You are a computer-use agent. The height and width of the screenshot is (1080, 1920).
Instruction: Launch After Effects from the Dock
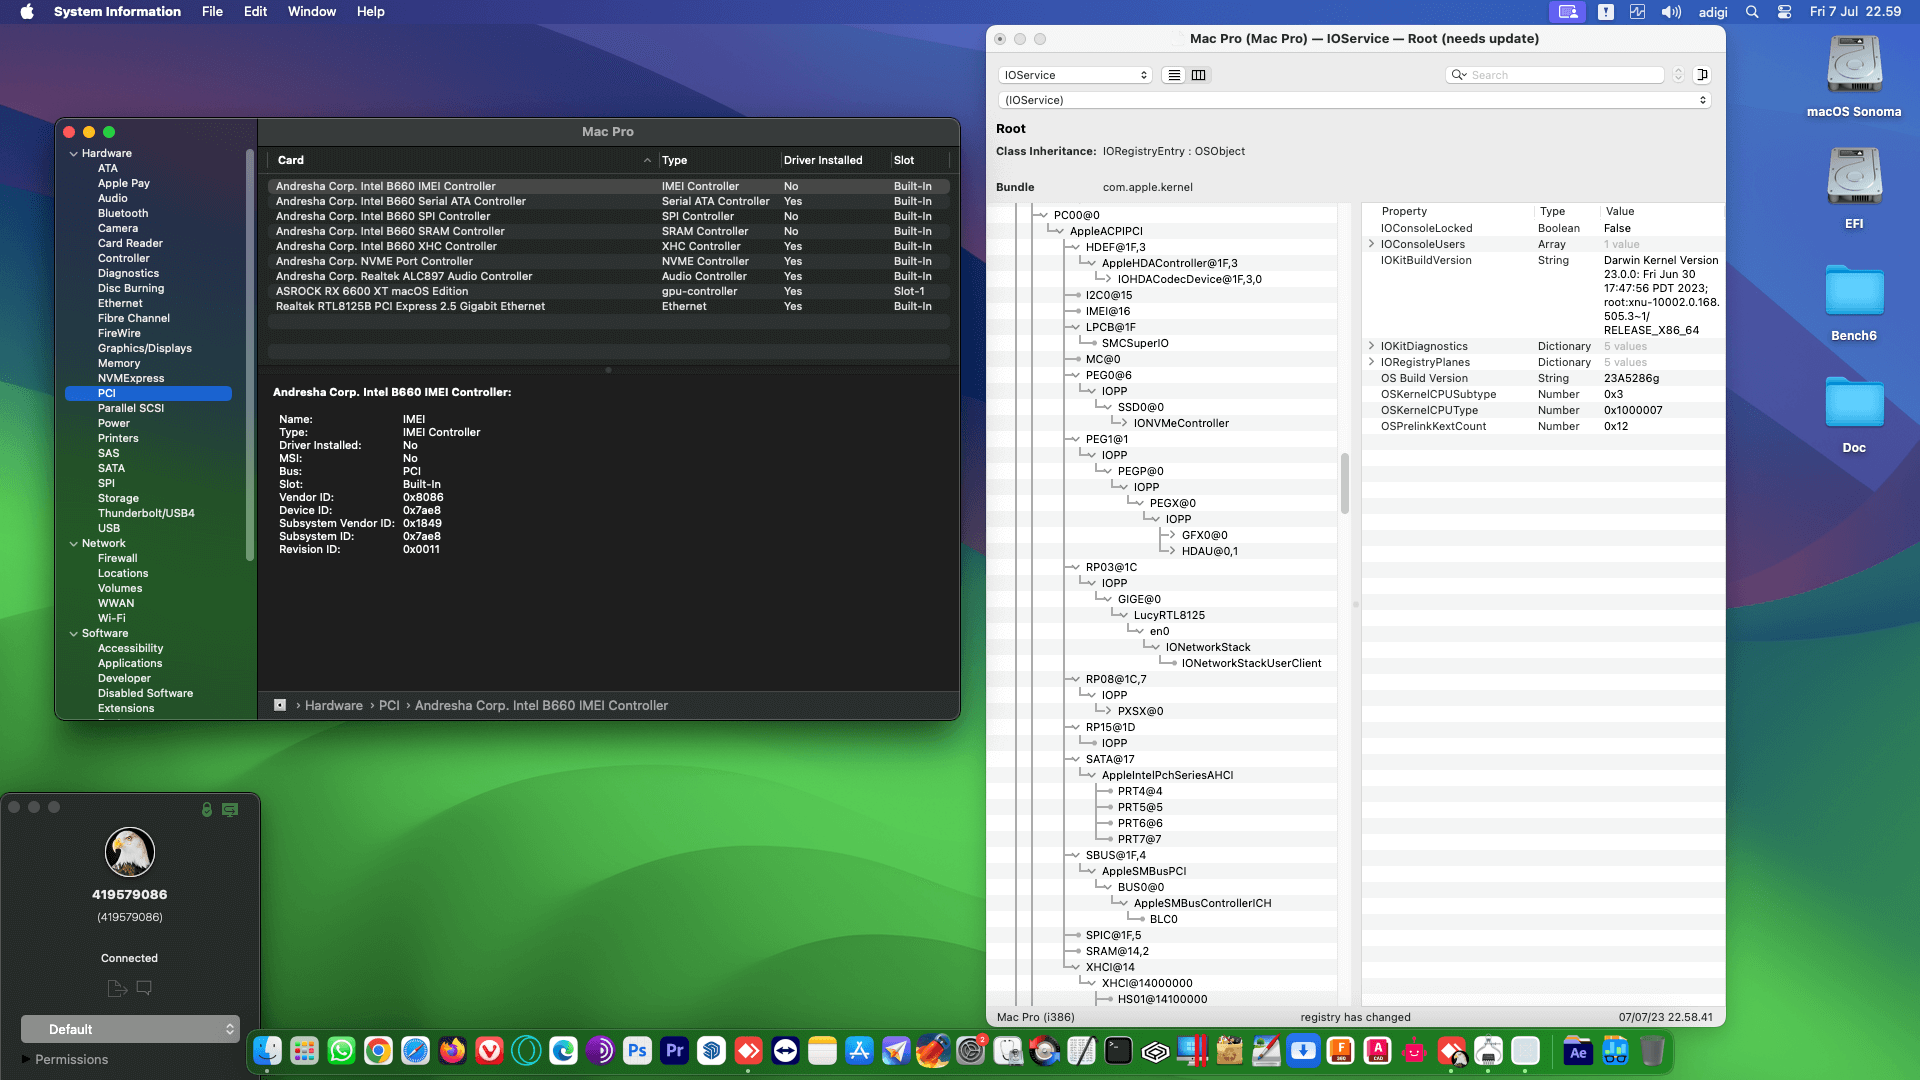tap(1578, 1051)
